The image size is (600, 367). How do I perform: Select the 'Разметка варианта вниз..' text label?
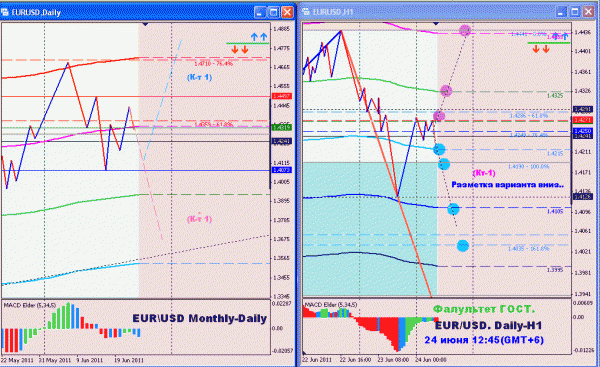pyautogui.click(x=508, y=185)
